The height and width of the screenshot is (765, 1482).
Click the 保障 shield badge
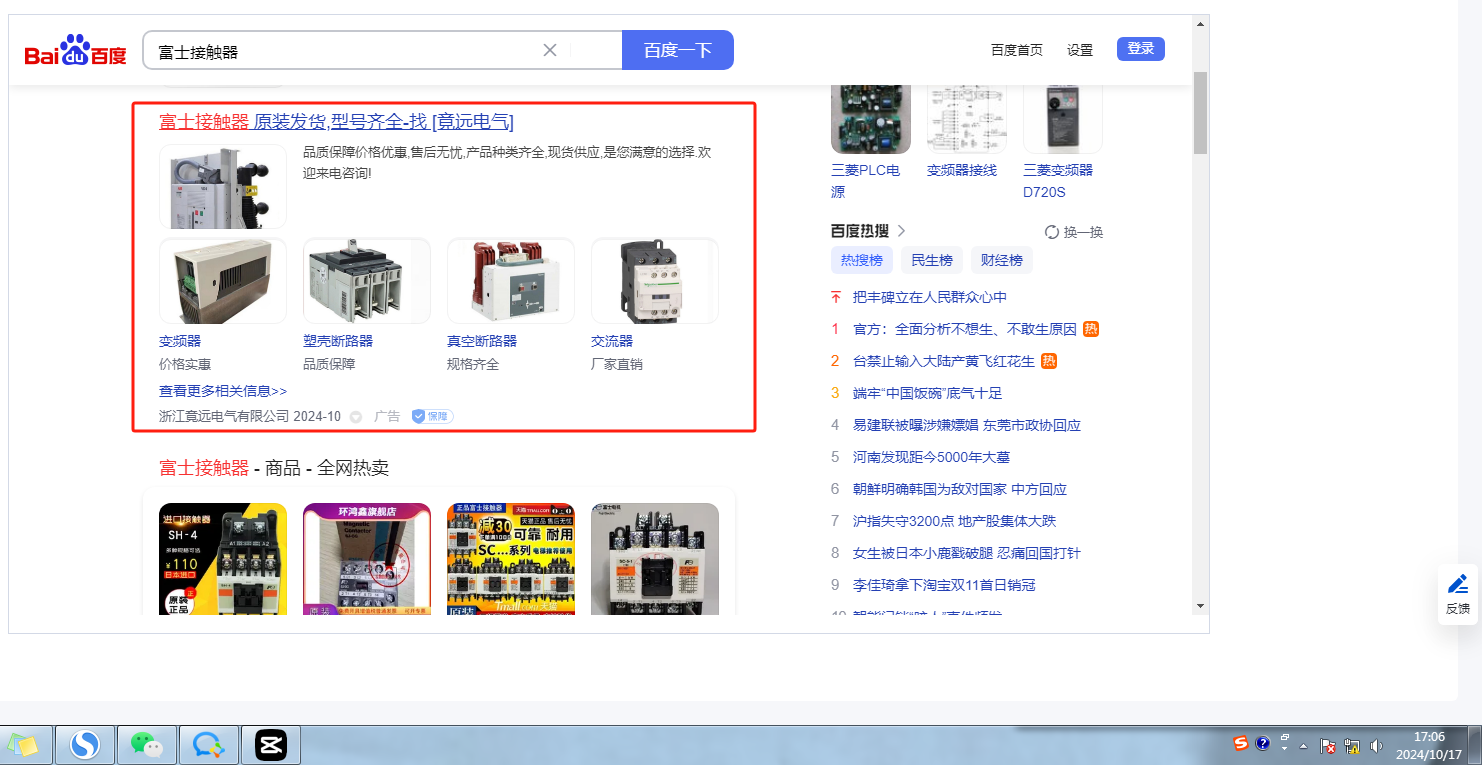(432, 416)
